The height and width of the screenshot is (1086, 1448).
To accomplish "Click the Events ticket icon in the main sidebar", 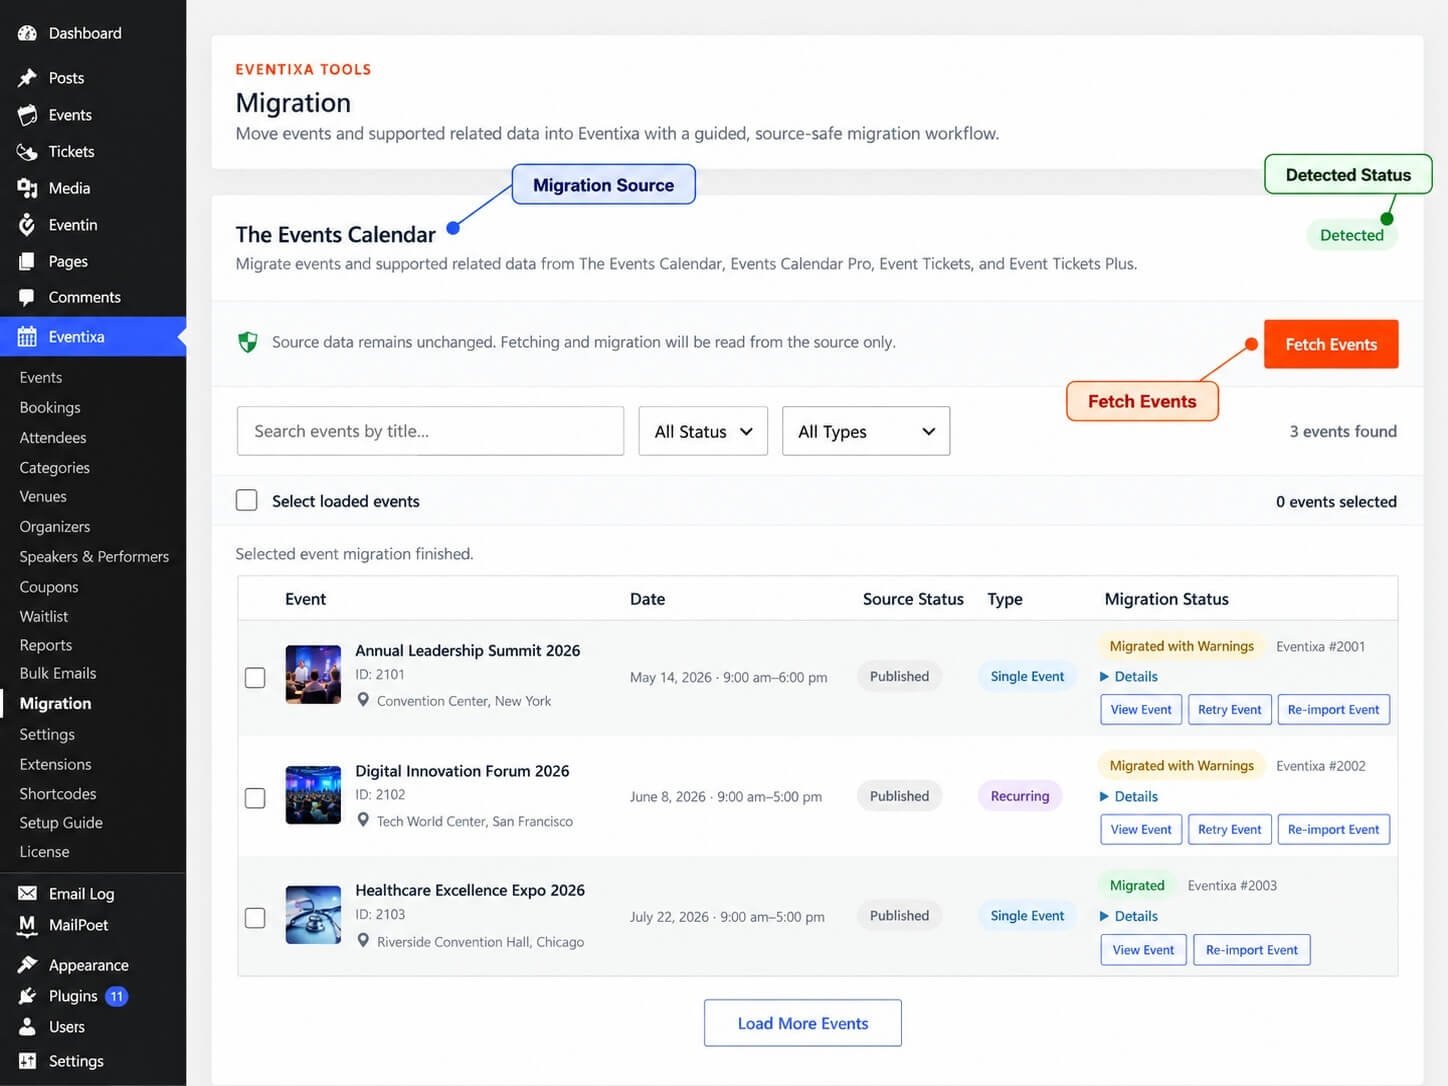I will [27, 115].
